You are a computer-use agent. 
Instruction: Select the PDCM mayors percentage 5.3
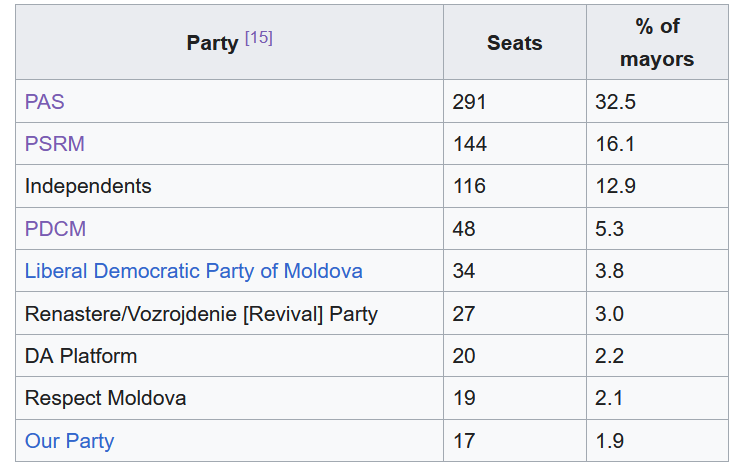(x=609, y=229)
